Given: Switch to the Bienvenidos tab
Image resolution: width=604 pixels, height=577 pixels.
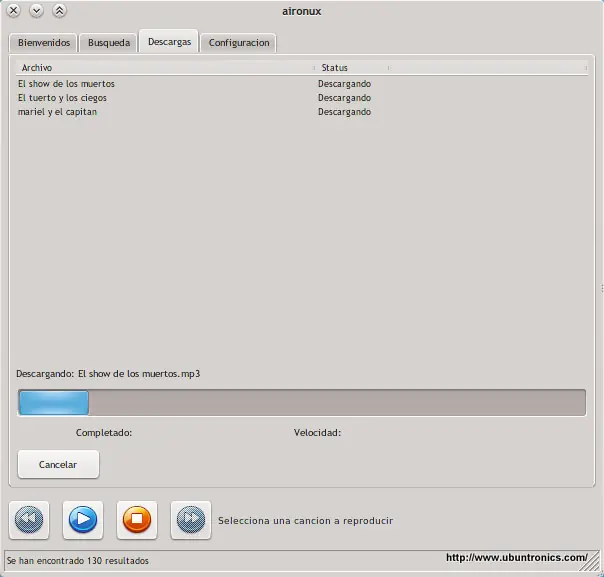Looking at the screenshot, I should pos(44,42).
